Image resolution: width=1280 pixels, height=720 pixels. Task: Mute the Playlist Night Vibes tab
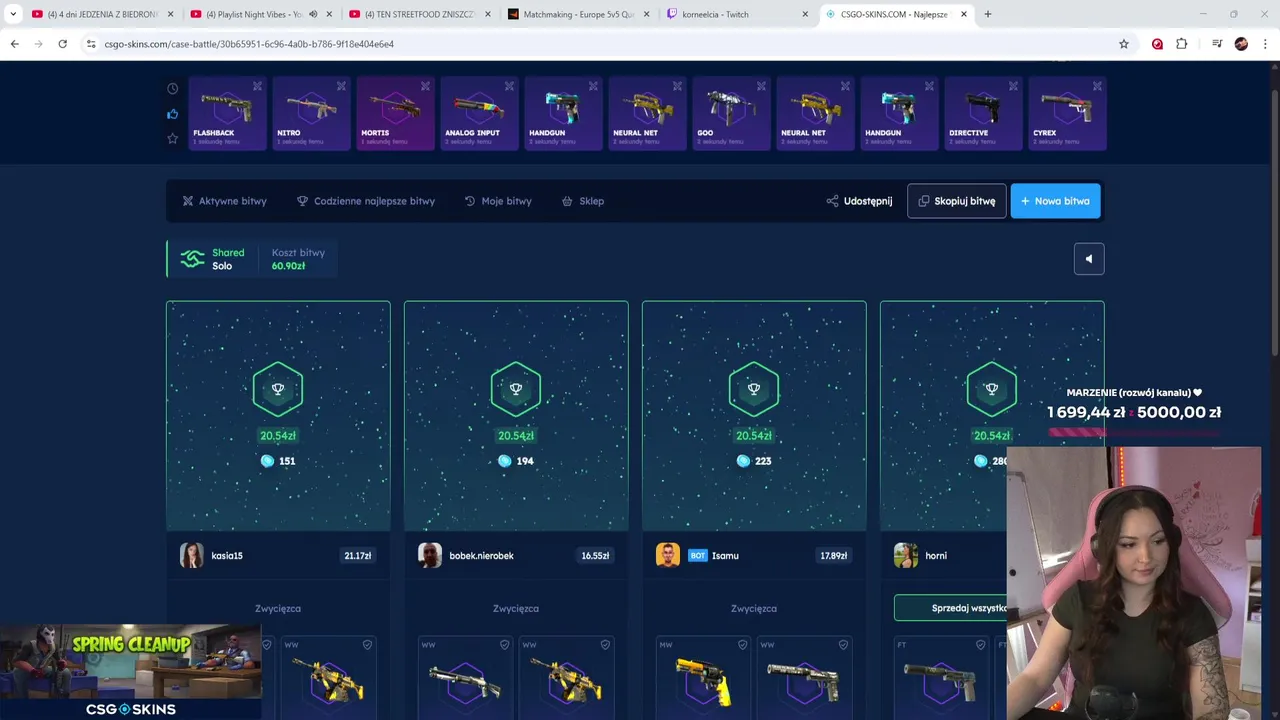[313, 14]
